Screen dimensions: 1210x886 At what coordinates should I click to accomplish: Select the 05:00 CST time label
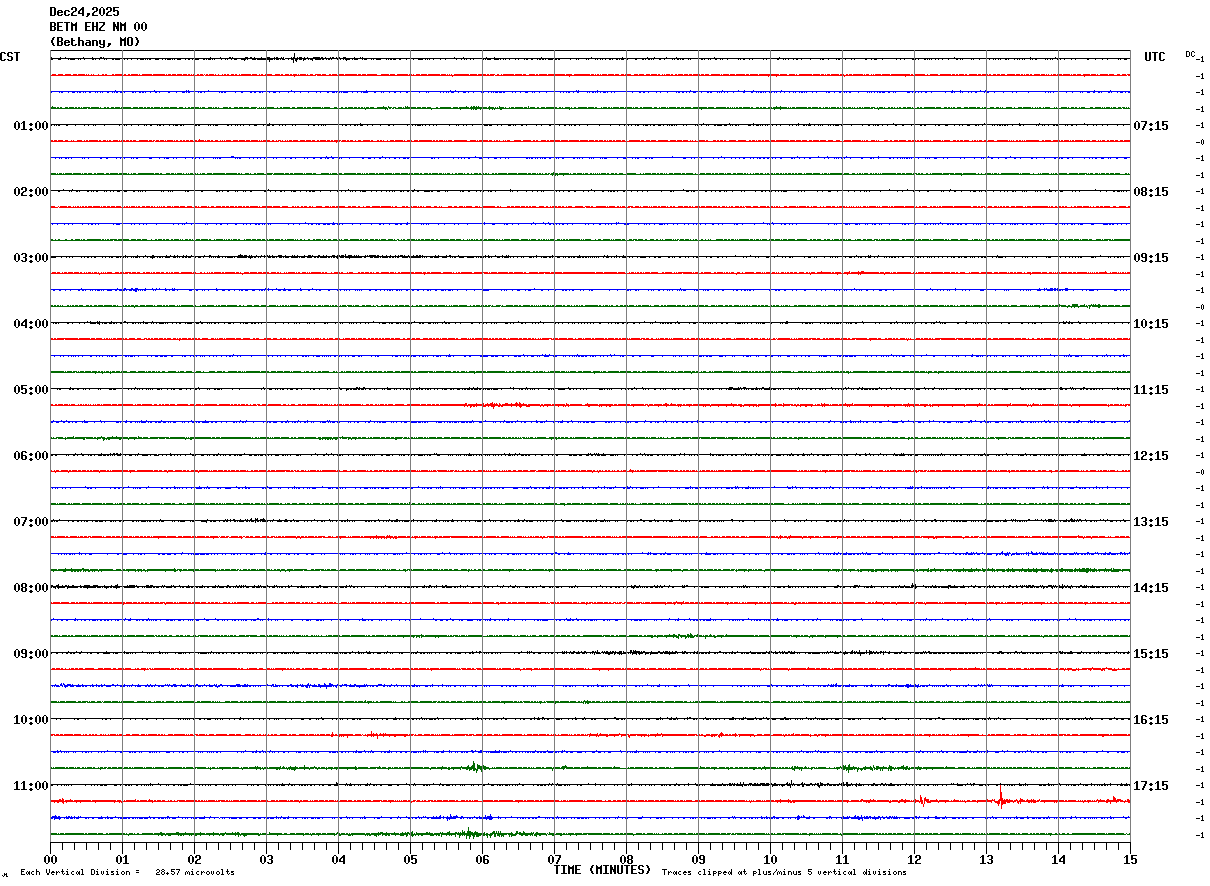[30, 389]
